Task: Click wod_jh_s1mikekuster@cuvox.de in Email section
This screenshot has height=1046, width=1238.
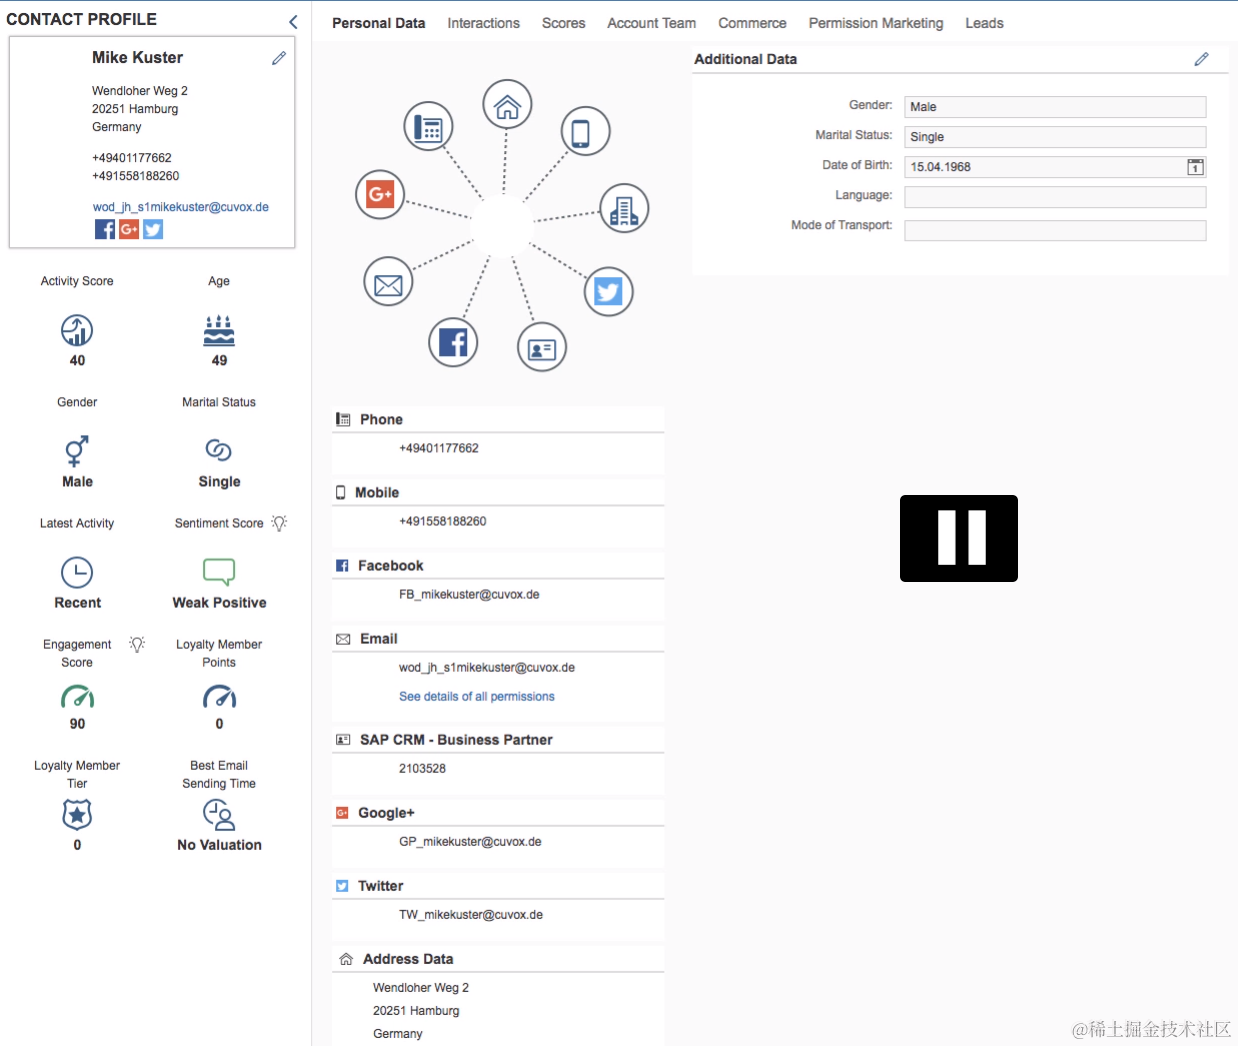Action: click(x=486, y=667)
